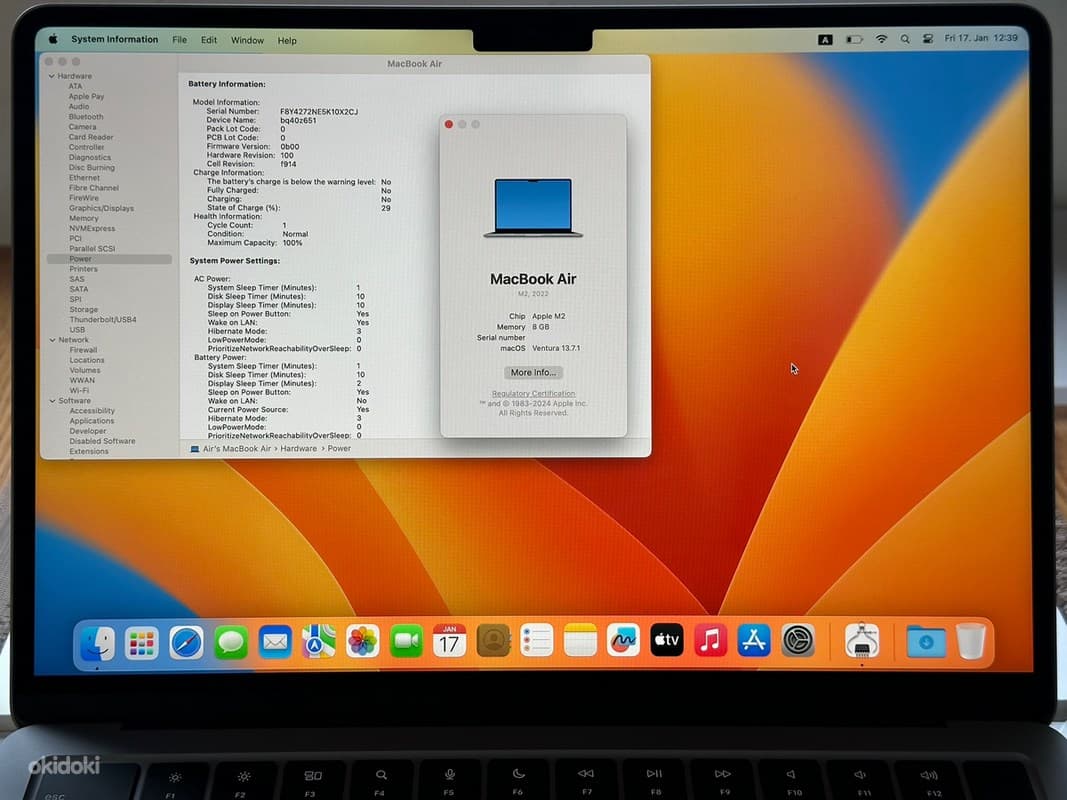Open Contacts in the Dock
Image resolution: width=1067 pixels, height=800 pixels.
click(493, 641)
